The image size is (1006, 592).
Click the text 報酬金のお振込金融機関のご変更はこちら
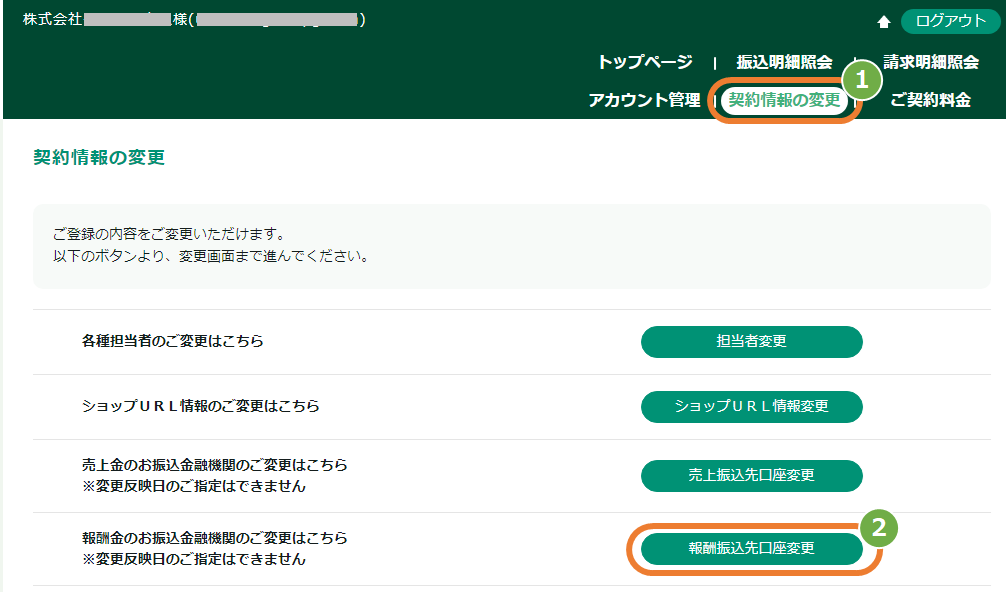(214, 537)
